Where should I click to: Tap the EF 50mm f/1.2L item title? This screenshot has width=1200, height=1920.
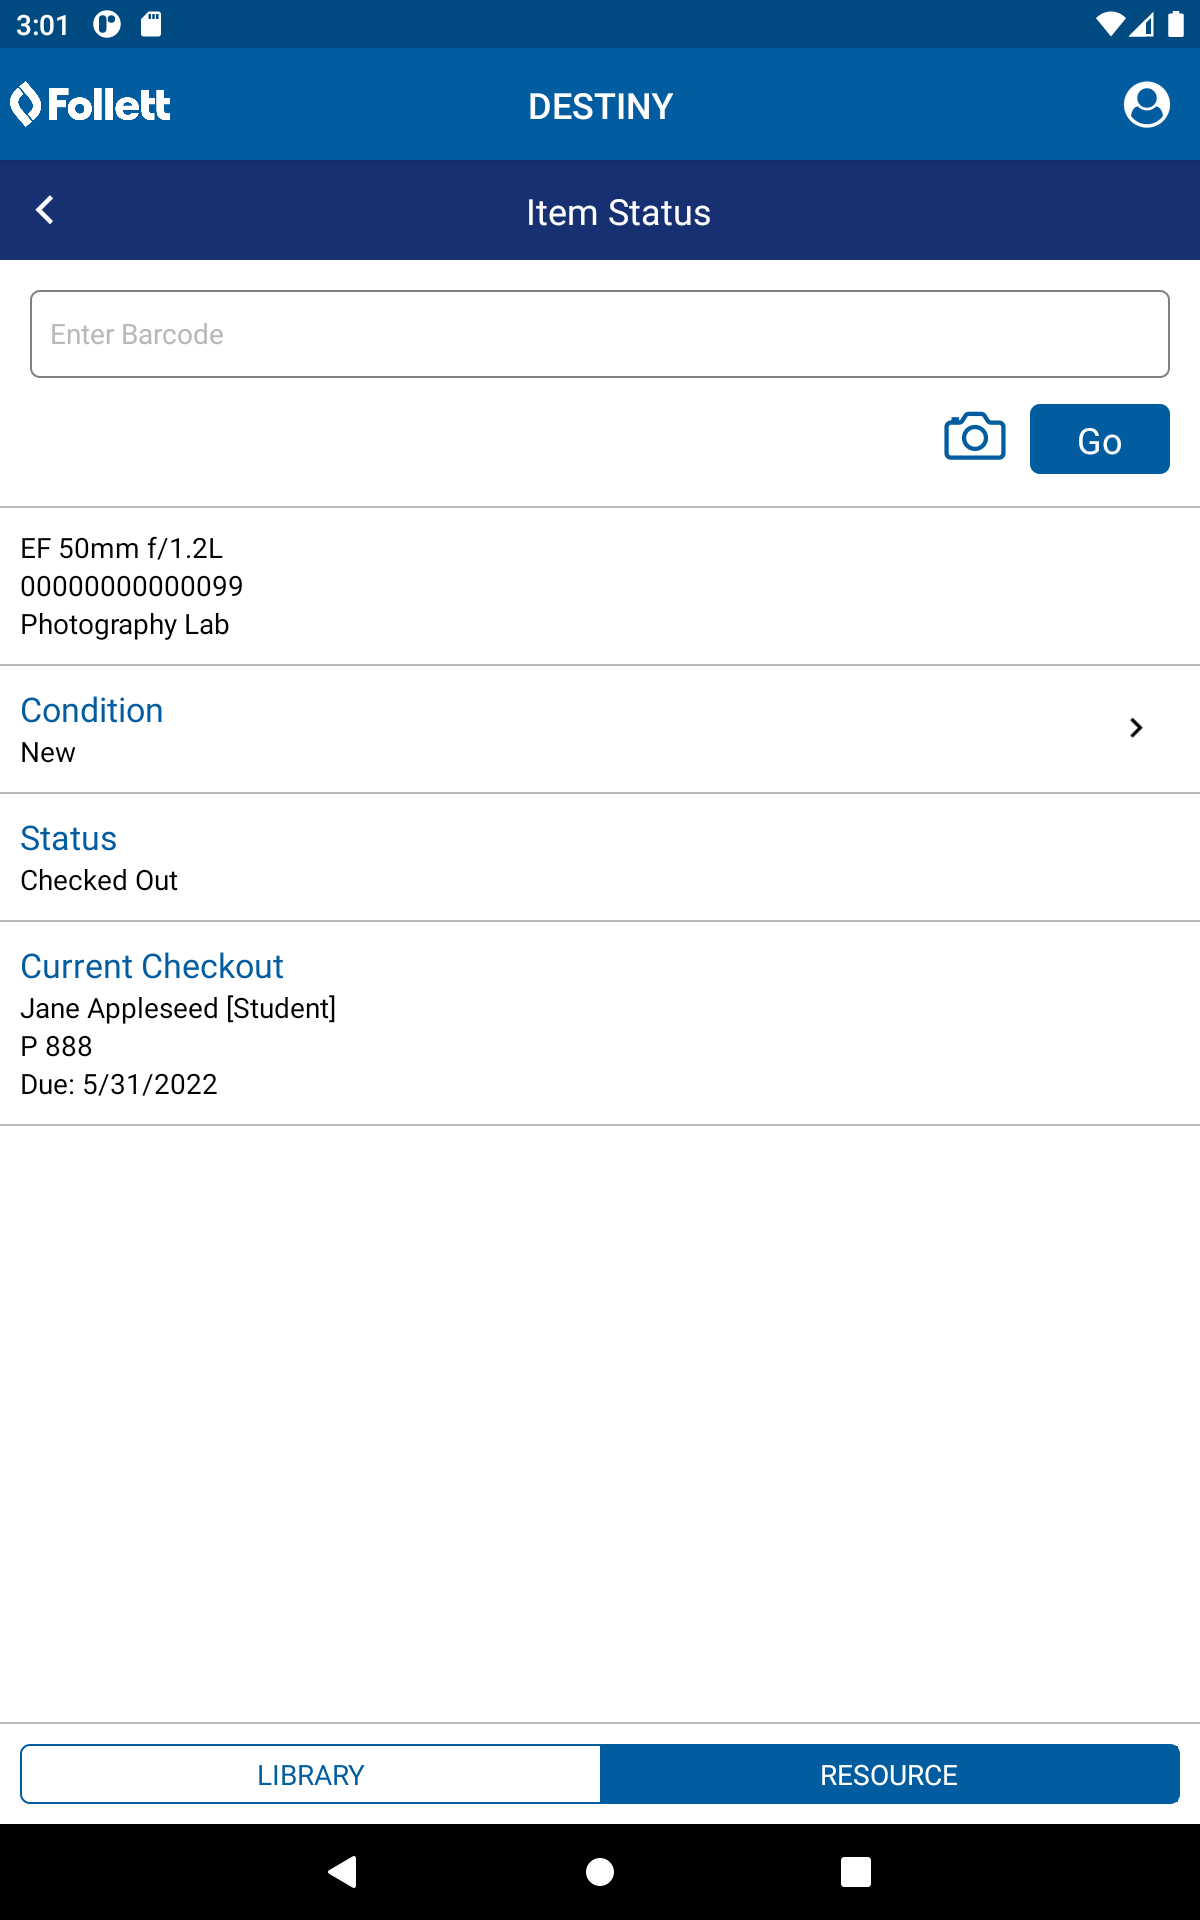(x=122, y=548)
